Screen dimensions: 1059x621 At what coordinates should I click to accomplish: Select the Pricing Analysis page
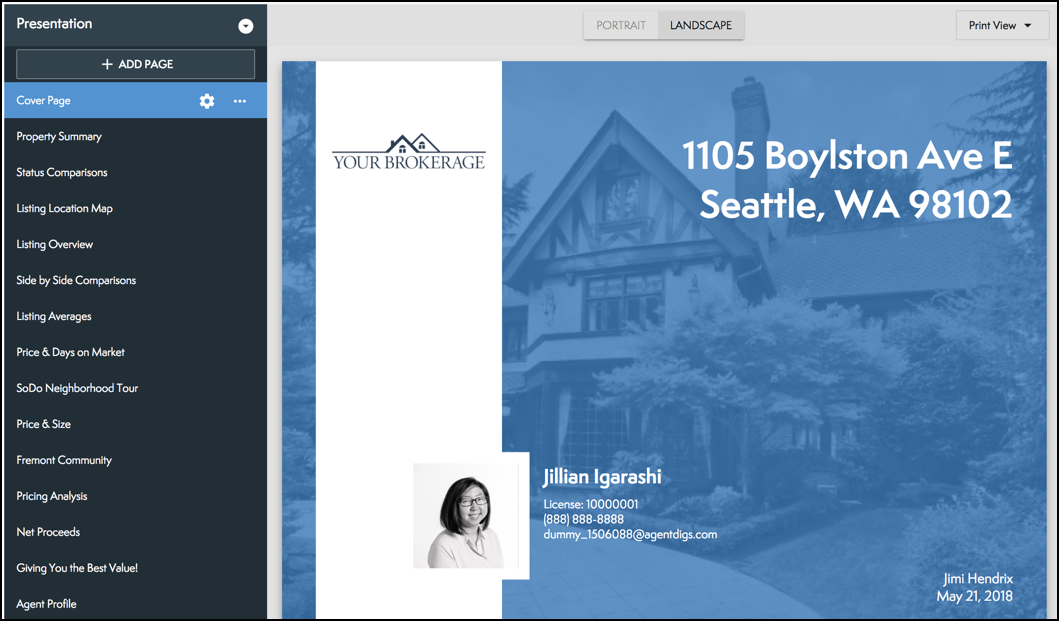(52, 497)
